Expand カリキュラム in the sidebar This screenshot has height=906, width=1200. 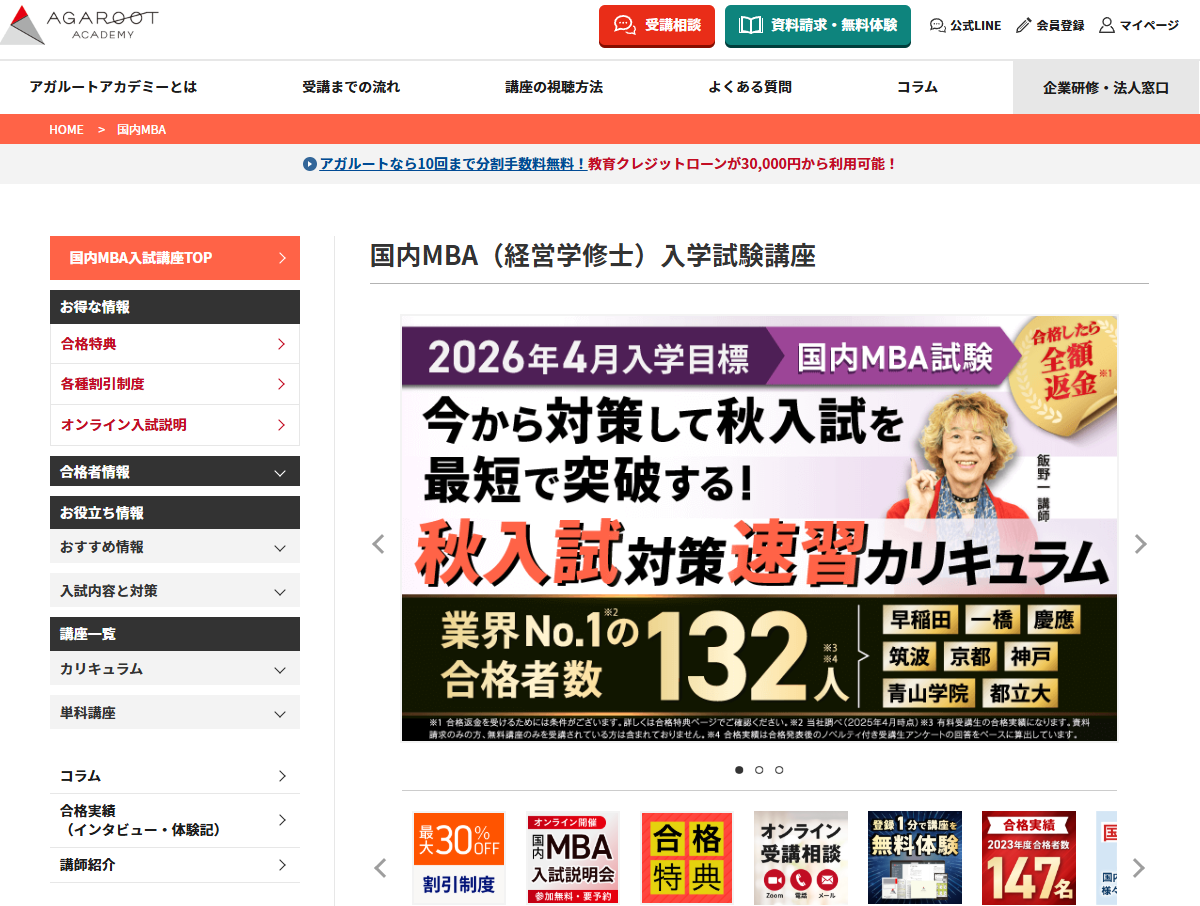point(175,669)
